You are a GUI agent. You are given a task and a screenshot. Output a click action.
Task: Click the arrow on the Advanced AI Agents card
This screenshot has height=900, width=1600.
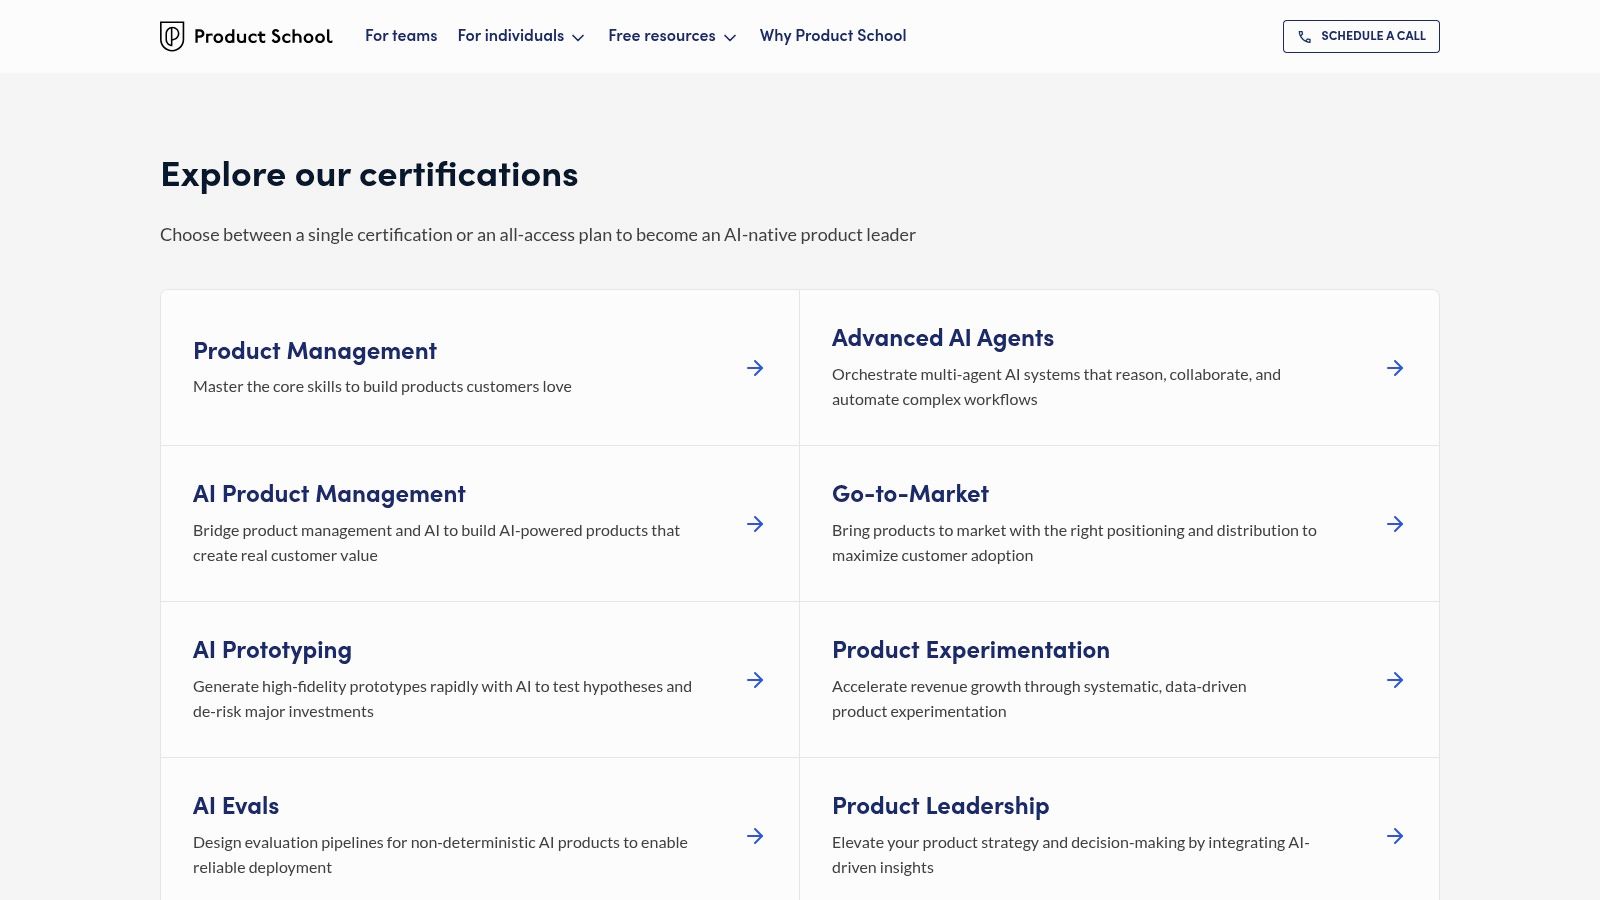point(1395,368)
